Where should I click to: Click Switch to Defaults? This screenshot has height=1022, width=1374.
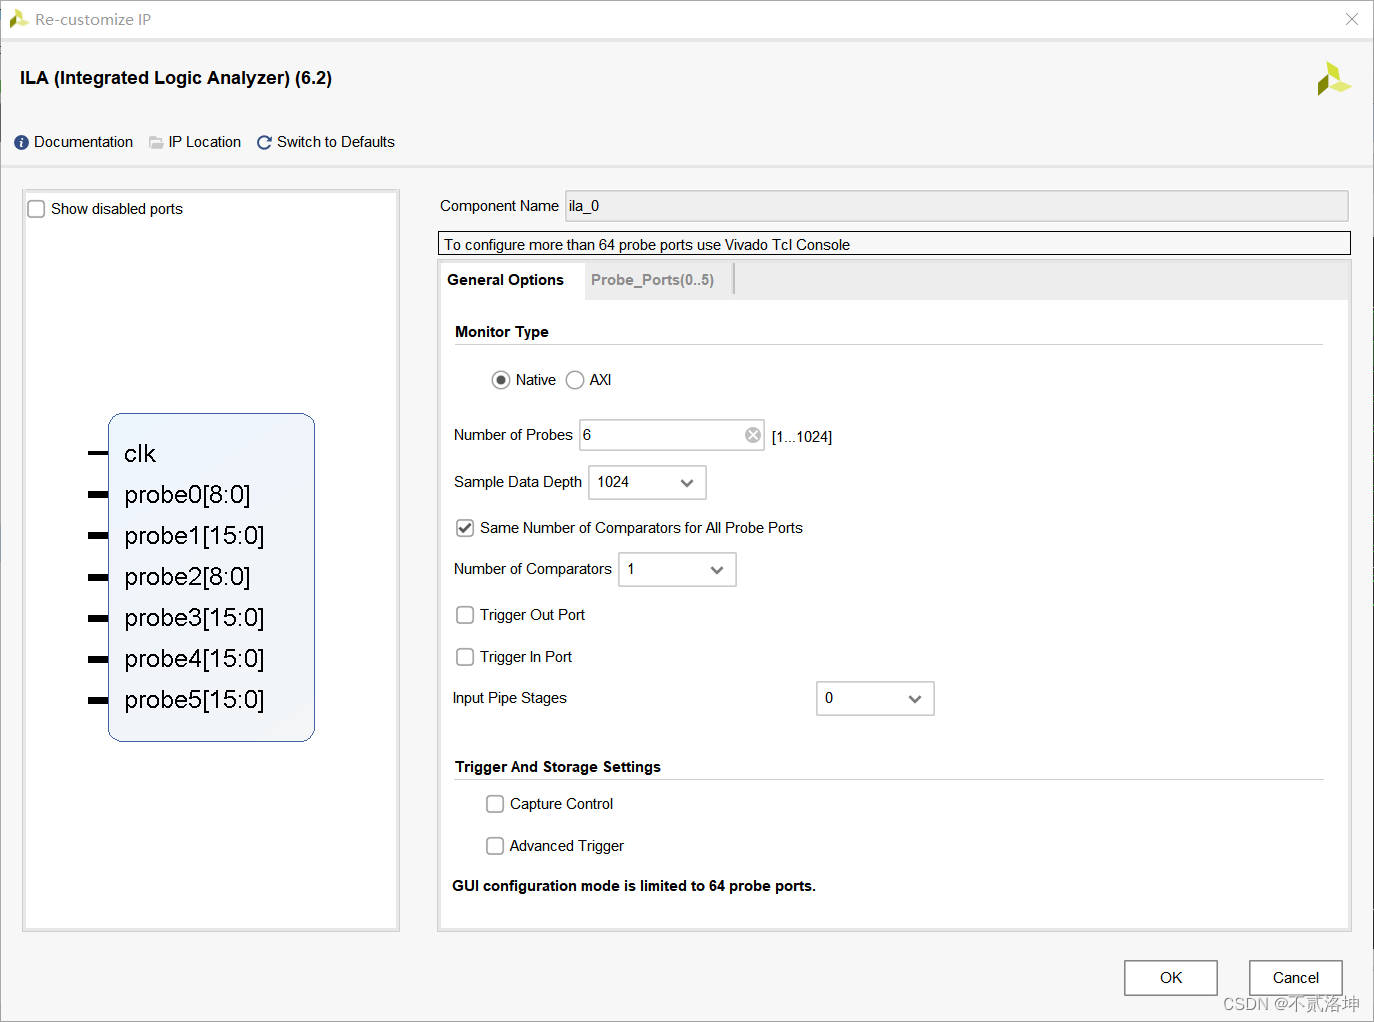(336, 142)
